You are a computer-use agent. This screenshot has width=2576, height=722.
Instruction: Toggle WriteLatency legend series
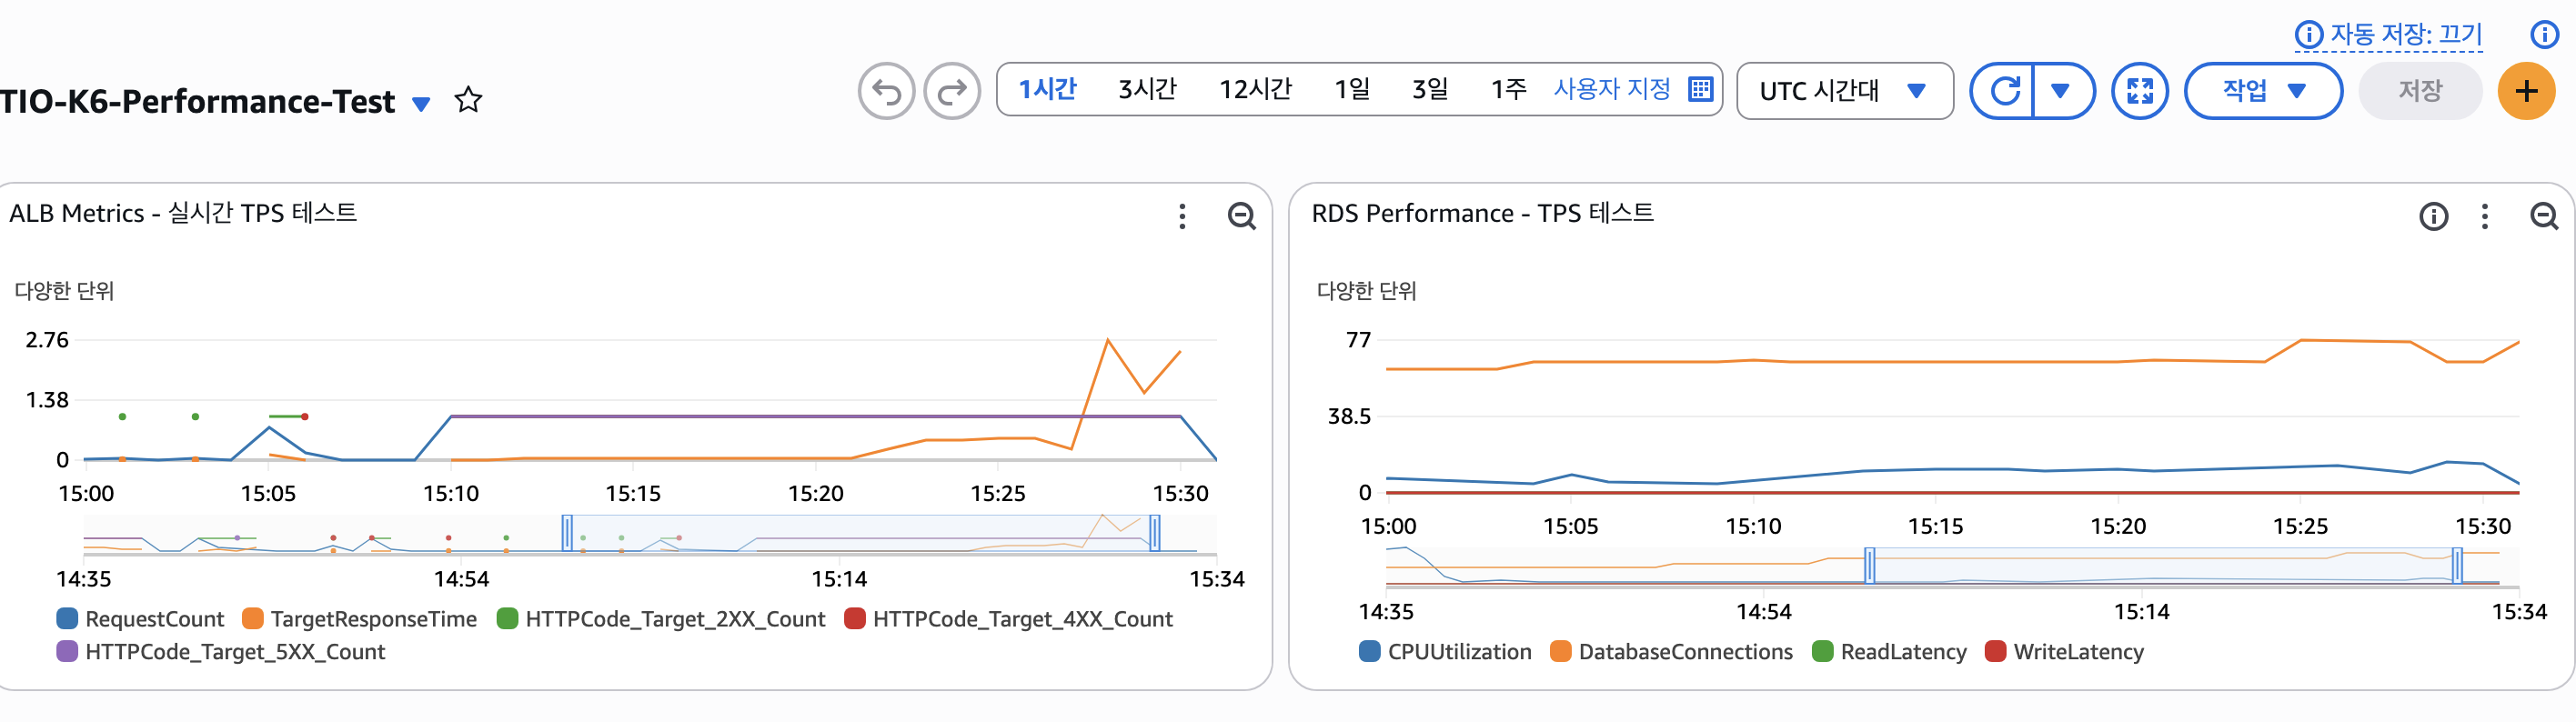(x=2064, y=652)
